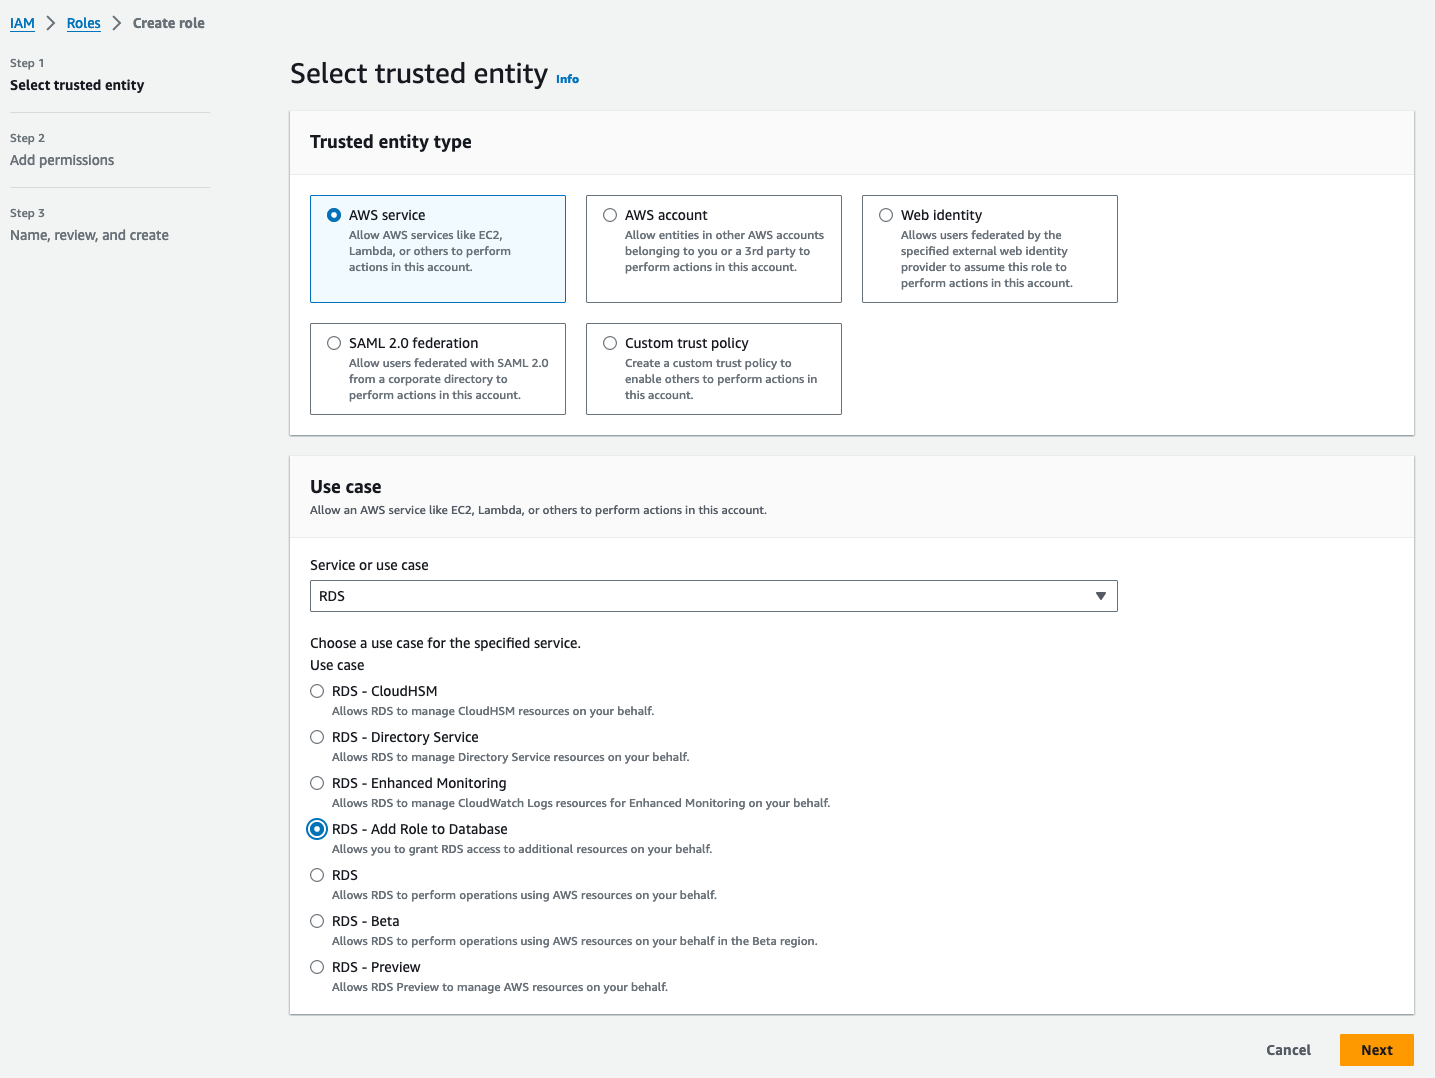The image size is (1435, 1078).
Task: Open Step 2 Add permissions
Action: [x=62, y=160]
